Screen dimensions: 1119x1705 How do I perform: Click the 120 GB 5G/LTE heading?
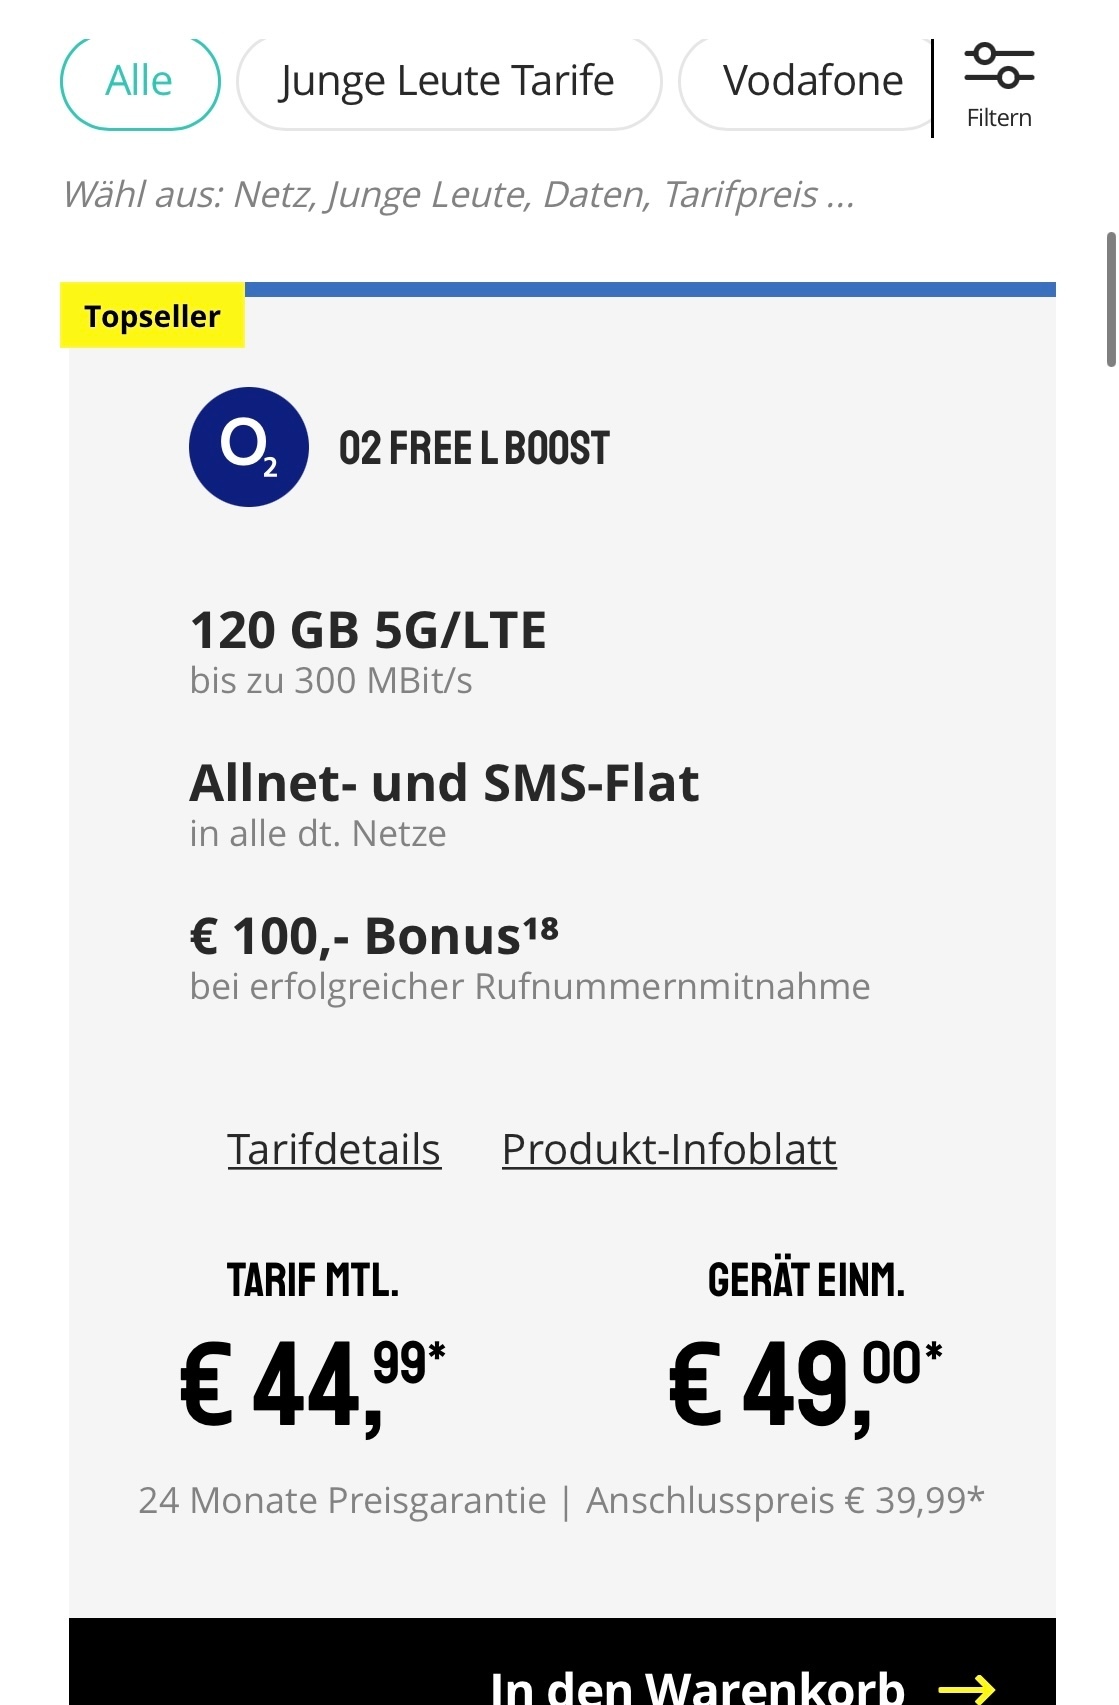tap(368, 630)
